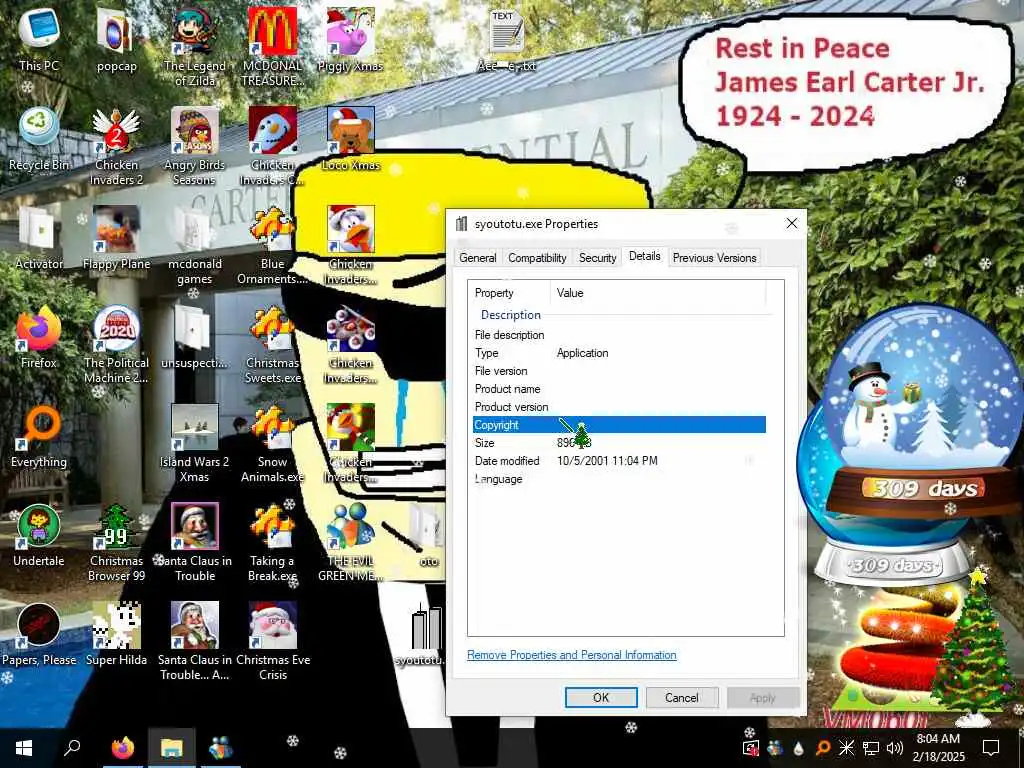Open the taskbar clock showing 8:04 AM
1024x768 pixels.
[938, 748]
